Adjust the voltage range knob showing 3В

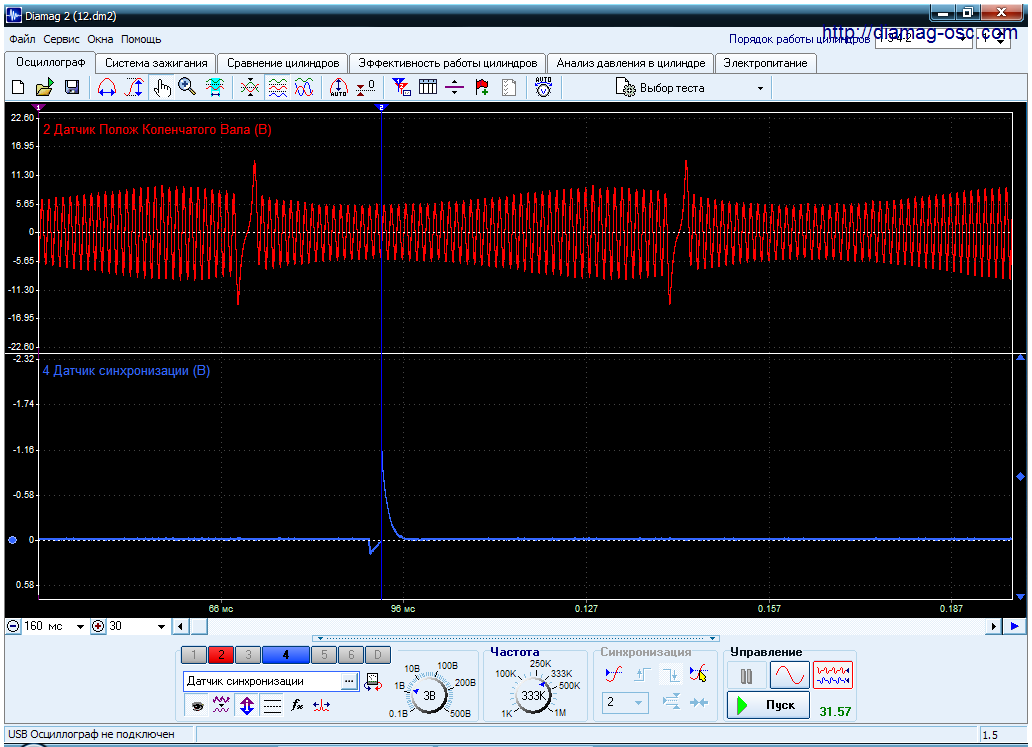coord(429,695)
